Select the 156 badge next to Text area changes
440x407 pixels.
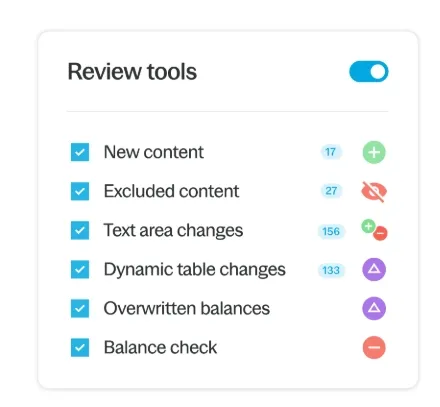(x=331, y=231)
